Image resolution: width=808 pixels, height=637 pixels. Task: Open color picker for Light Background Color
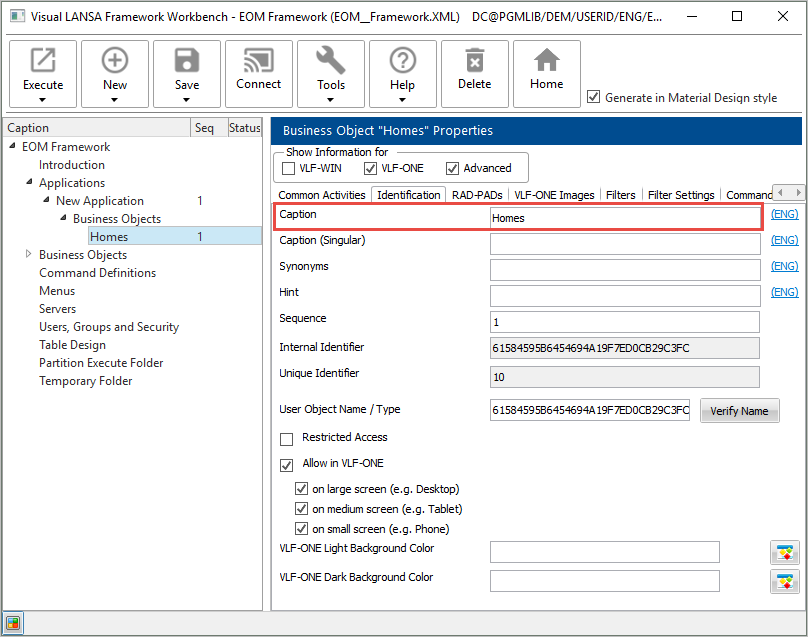tap(785, 553)
